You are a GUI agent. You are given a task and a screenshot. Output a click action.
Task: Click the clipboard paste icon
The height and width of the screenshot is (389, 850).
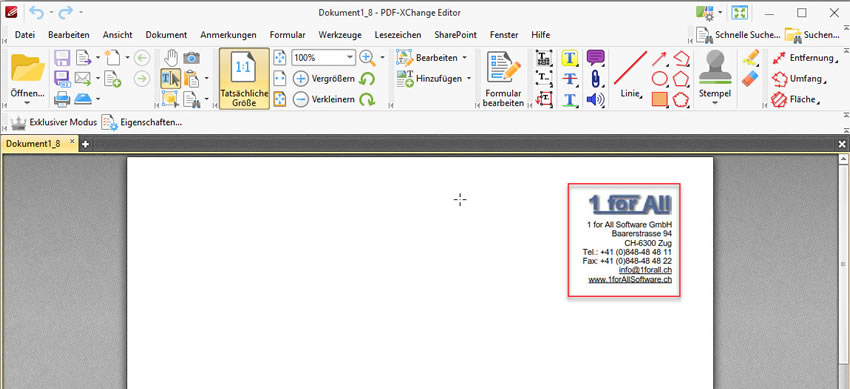point(191,79)
